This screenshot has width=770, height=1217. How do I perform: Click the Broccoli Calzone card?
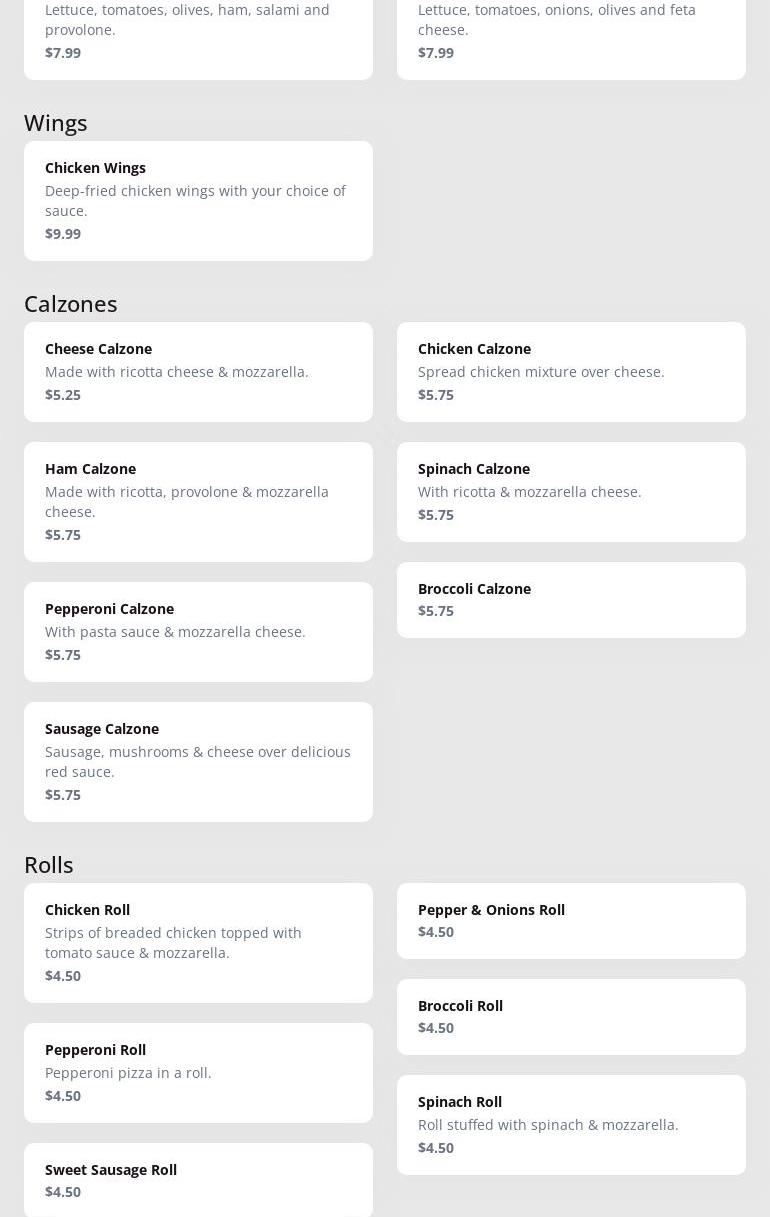(x=571, y=600)
